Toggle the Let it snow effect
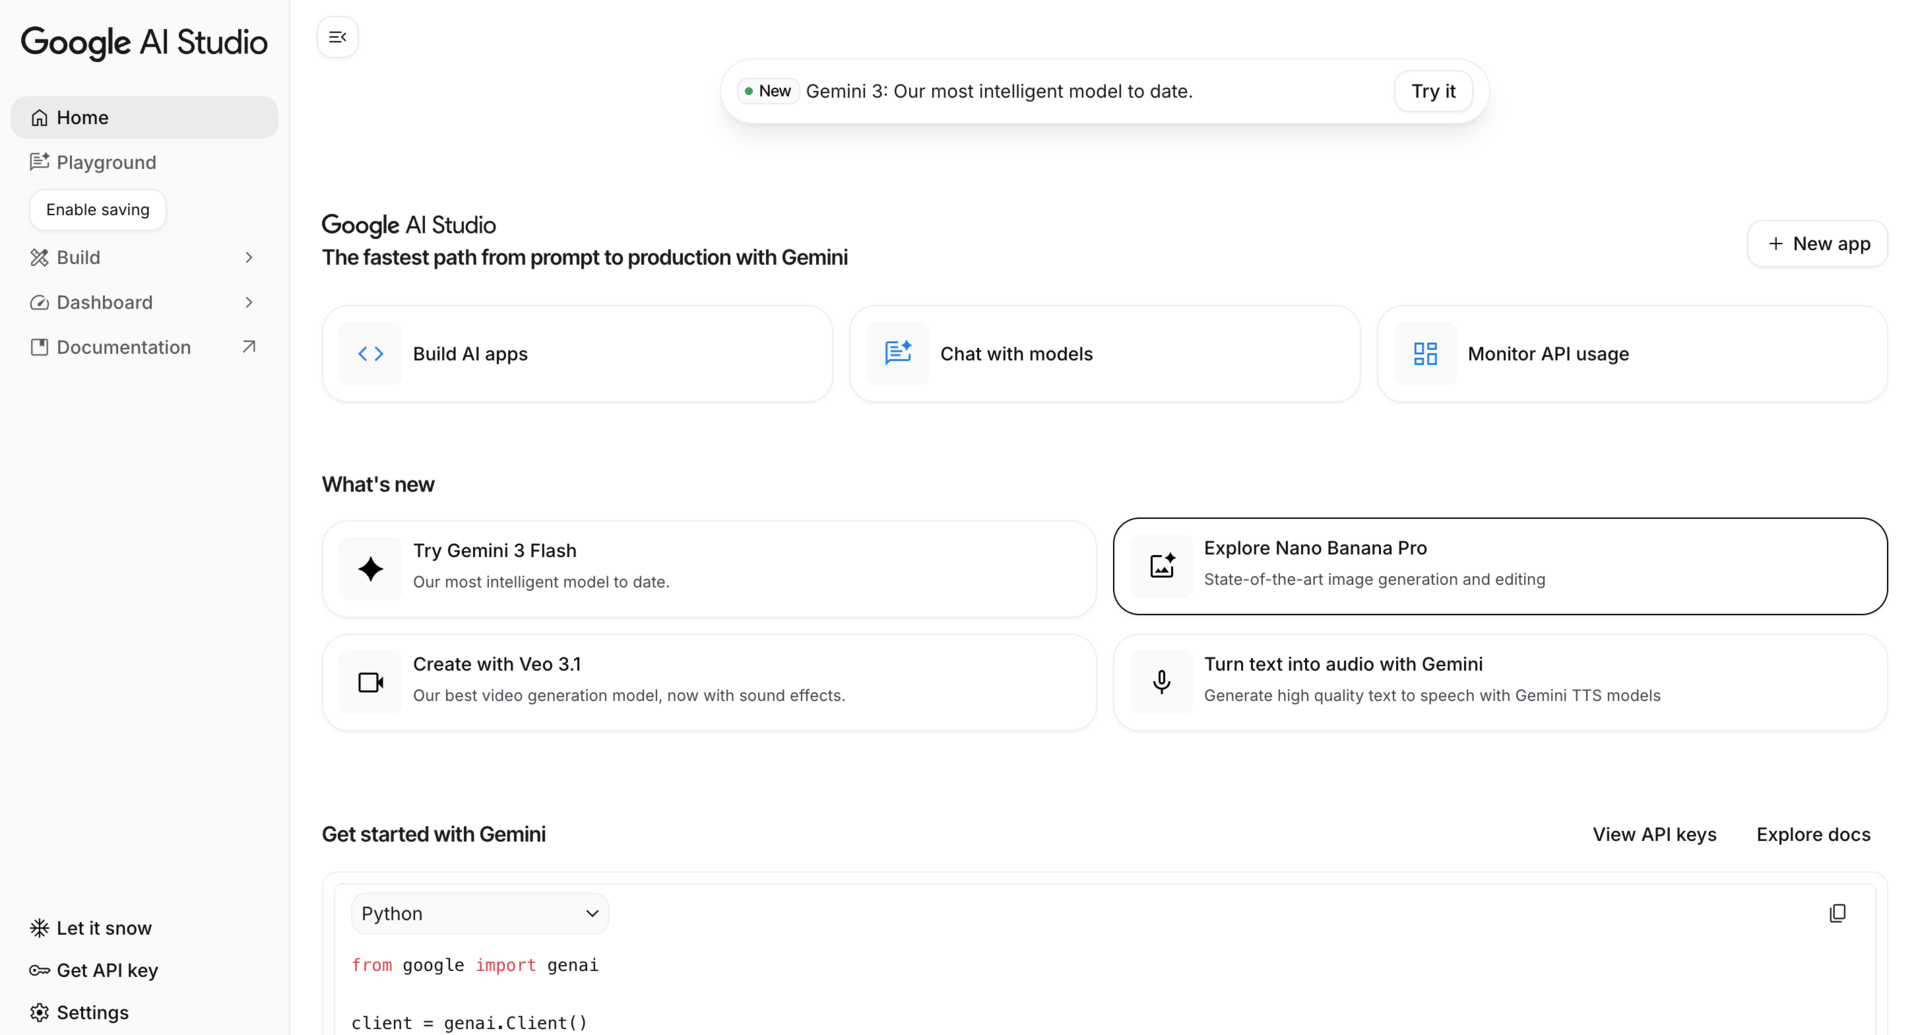1920x1035 pixels. pos(89,927)
